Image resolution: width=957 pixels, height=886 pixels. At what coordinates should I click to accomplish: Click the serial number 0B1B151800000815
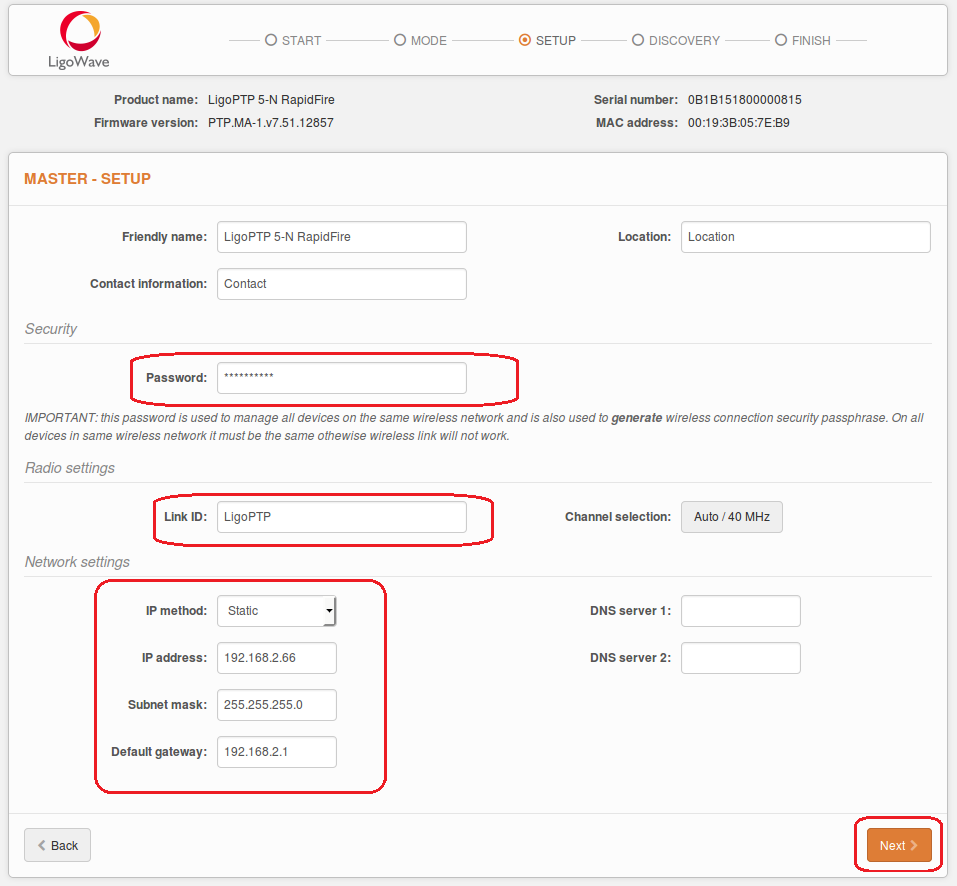(x=745, y=99)
